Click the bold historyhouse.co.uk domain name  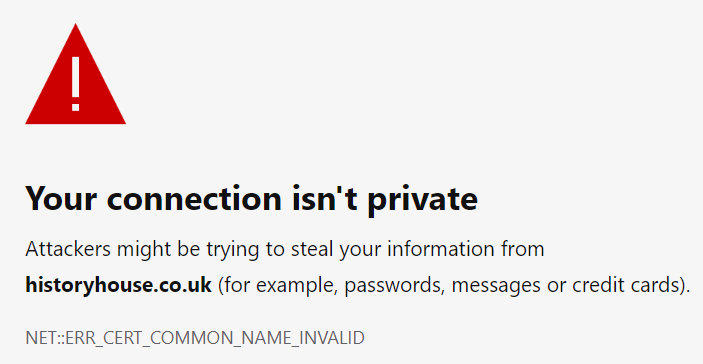point(118,285)
